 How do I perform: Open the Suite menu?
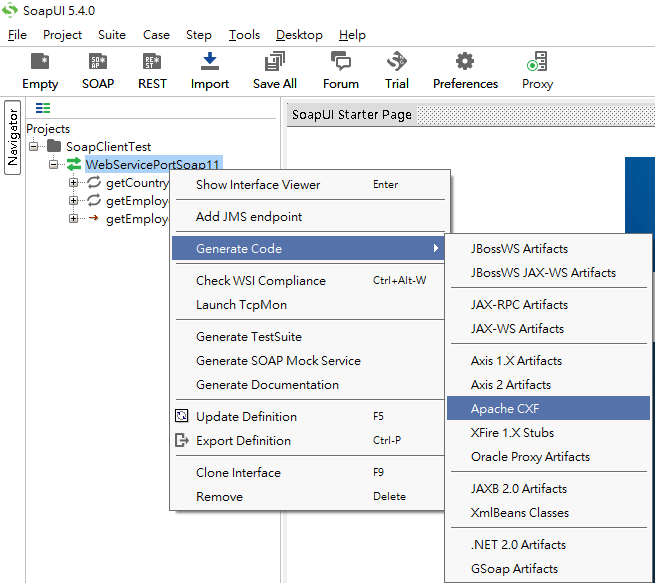pos(112,35)
